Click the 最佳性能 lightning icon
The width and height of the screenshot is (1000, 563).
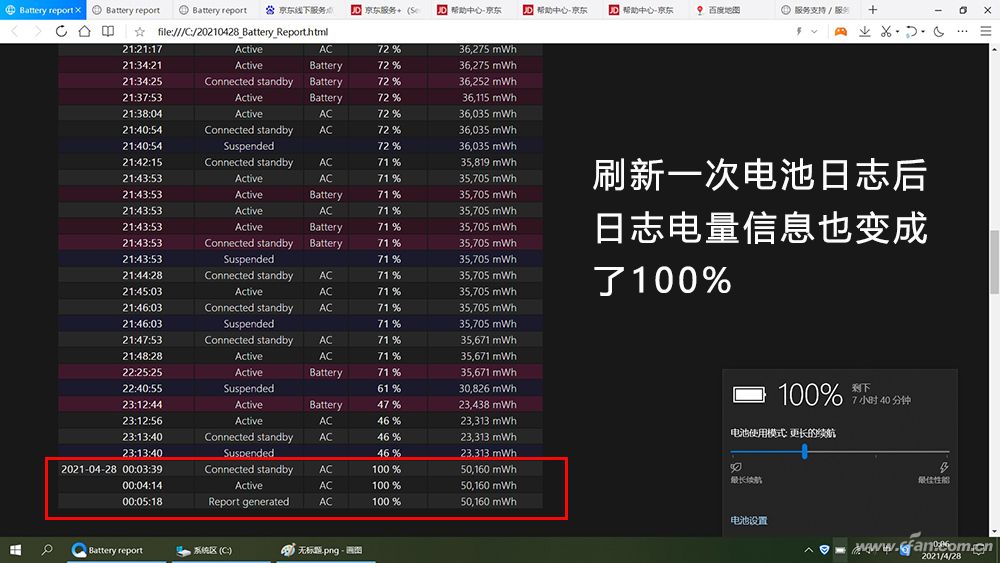(944, 467)
